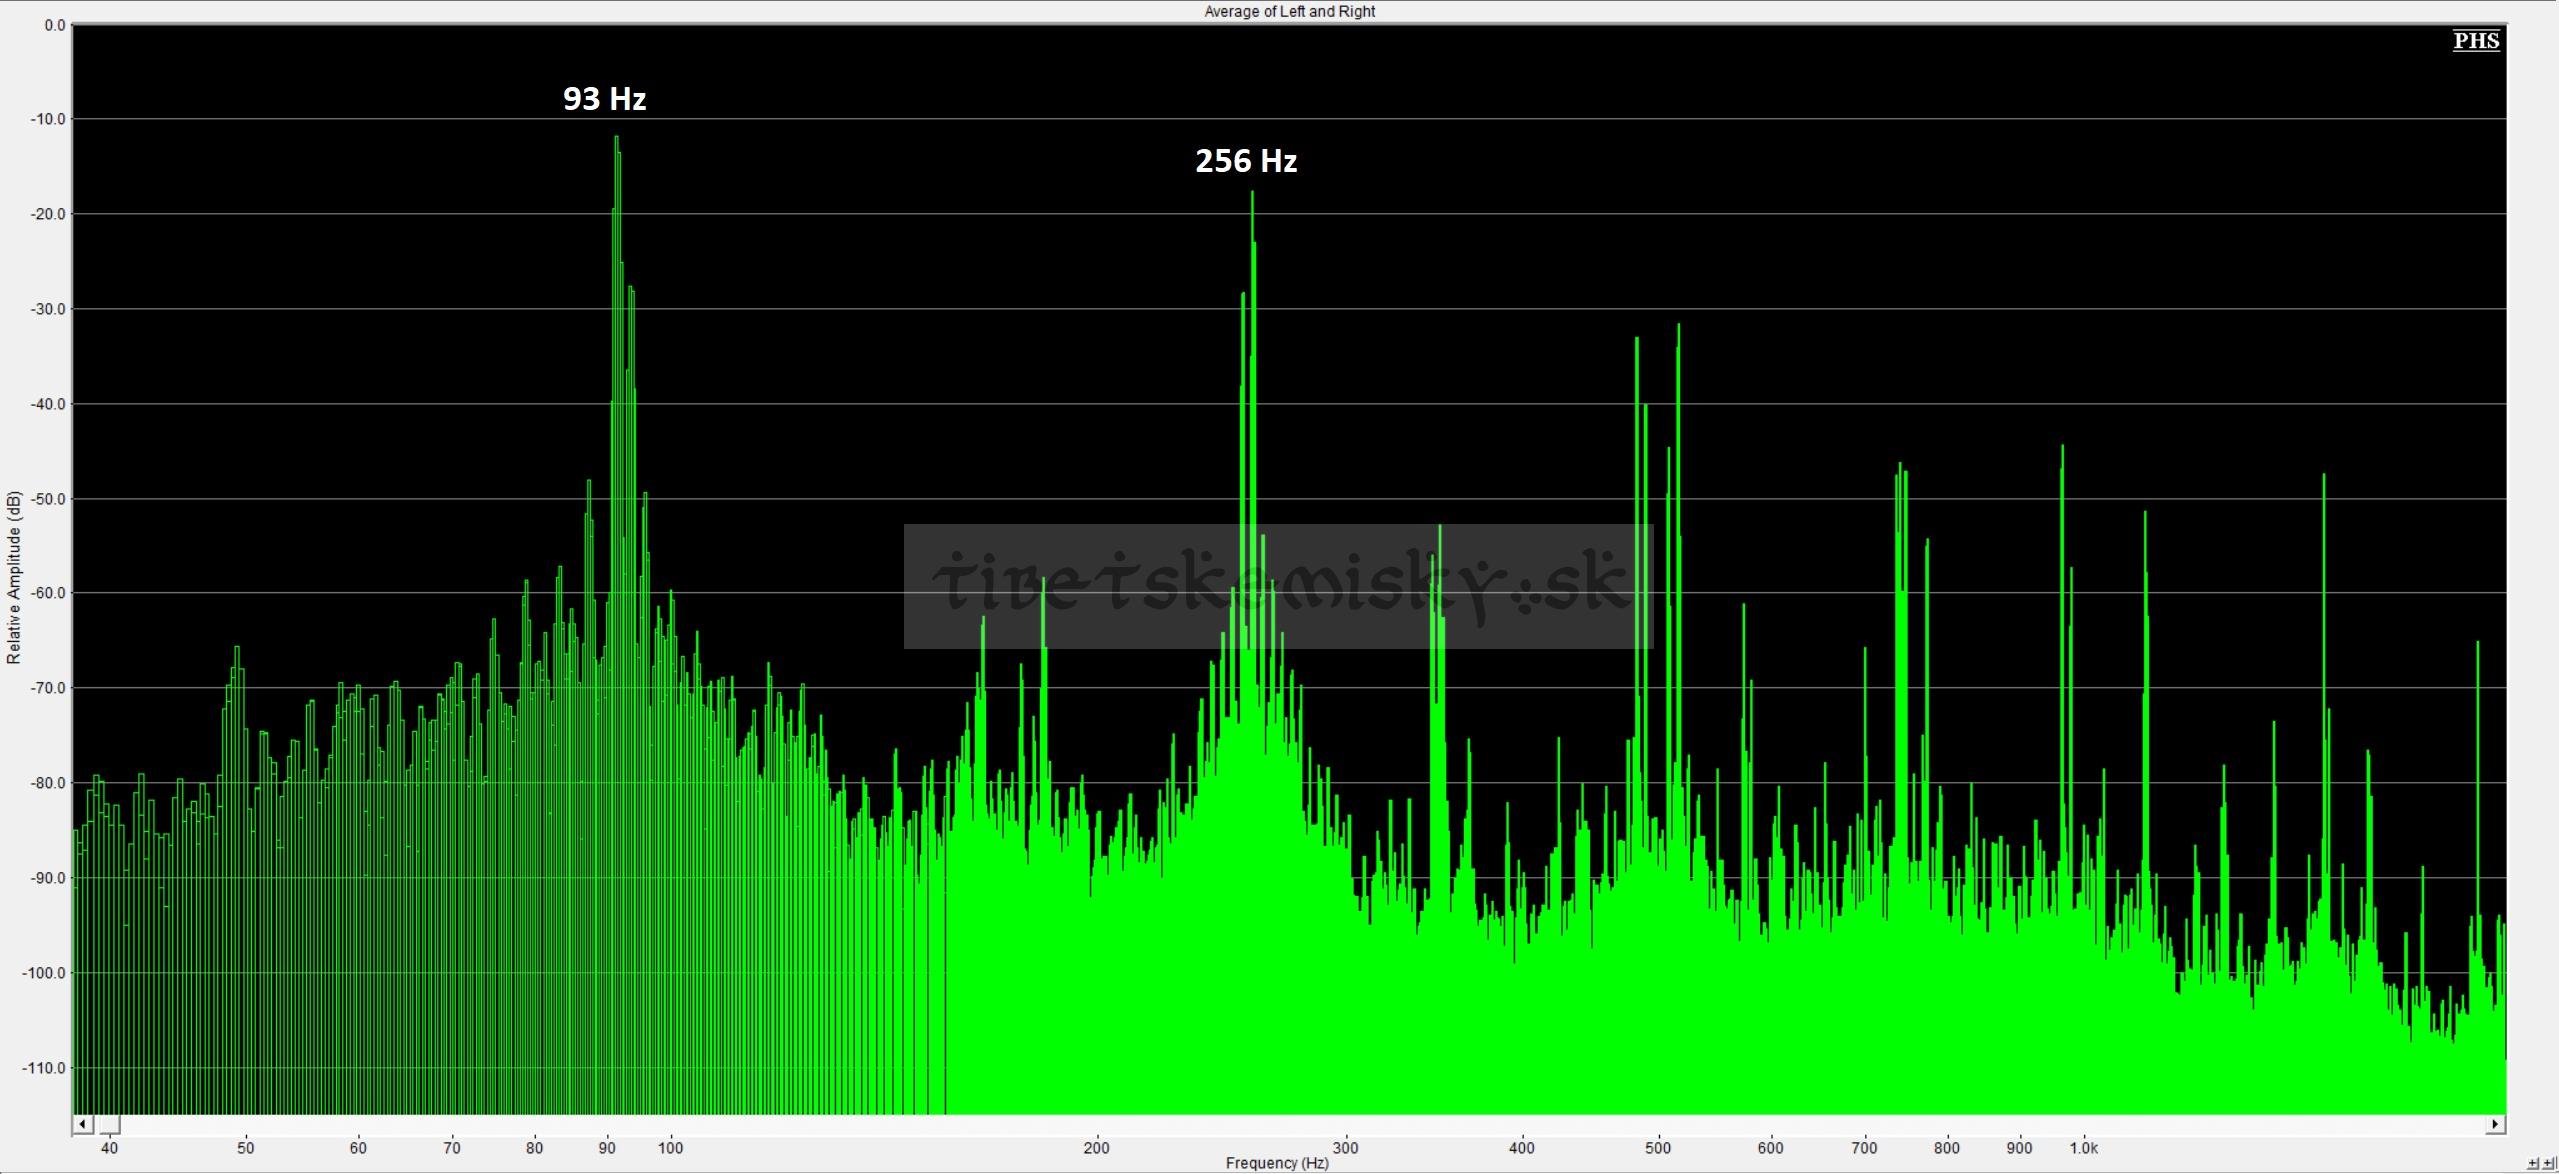Click the tip of the 93 Hz spectral peak
2559x1174 pixels.
tap(616, 137)
